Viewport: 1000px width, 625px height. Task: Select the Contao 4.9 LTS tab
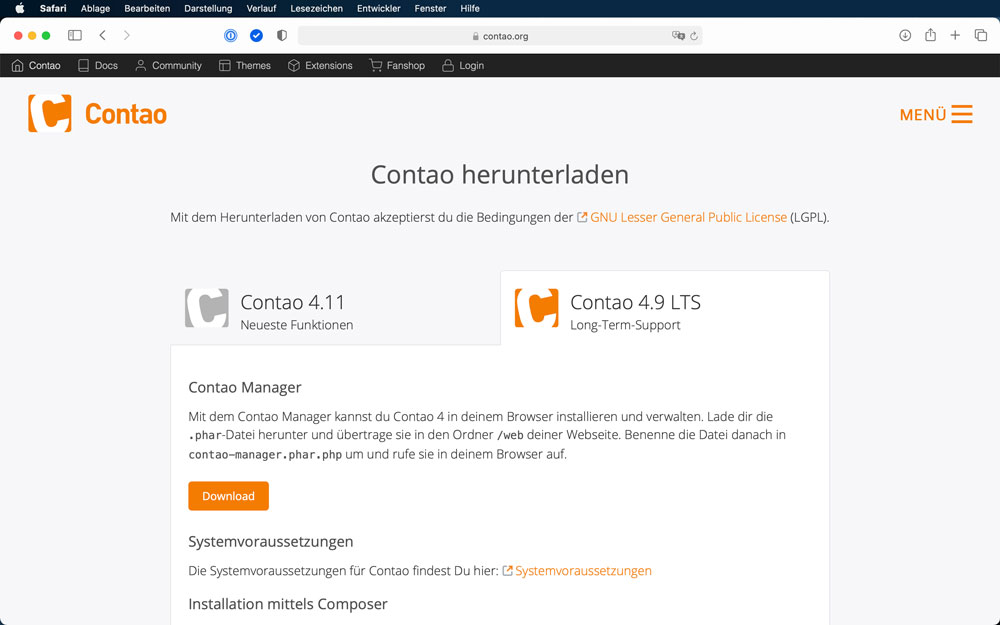coord(665,308)
